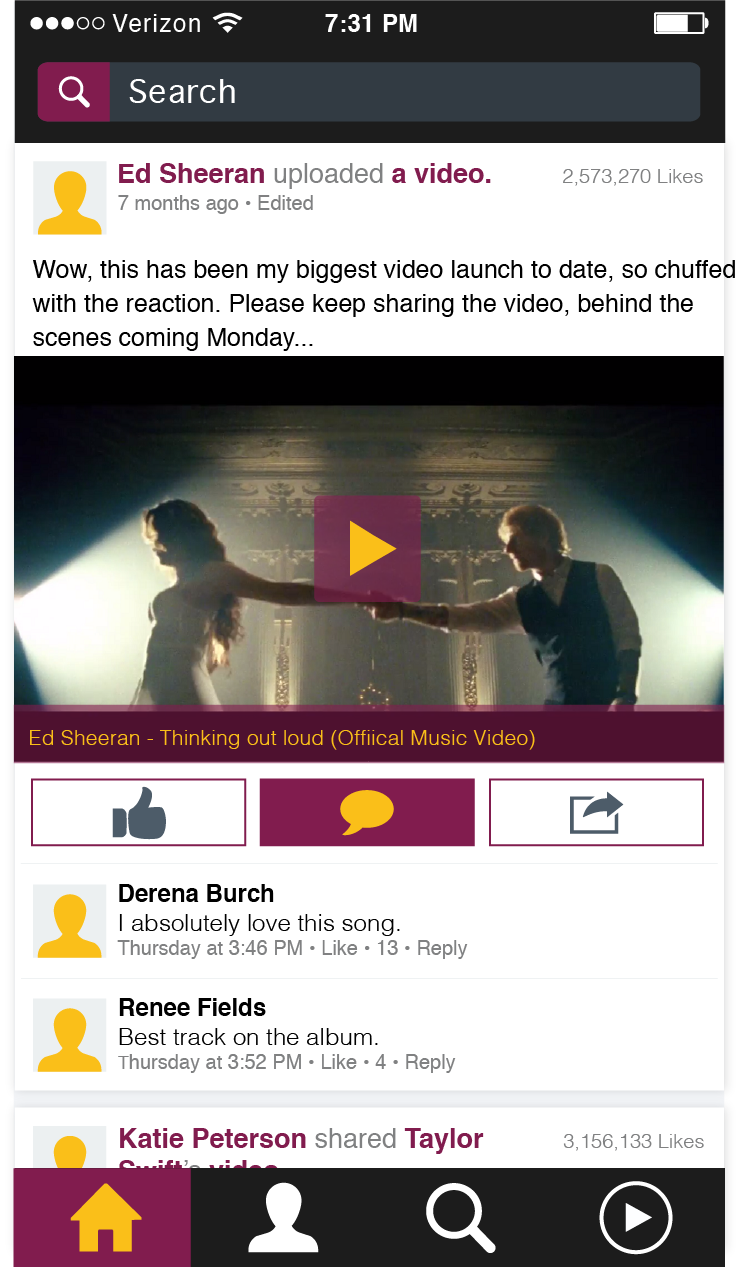Screen dimensions: 741x1267
Task: Reply to Derena Burch's comment
Action: [442, 948]
